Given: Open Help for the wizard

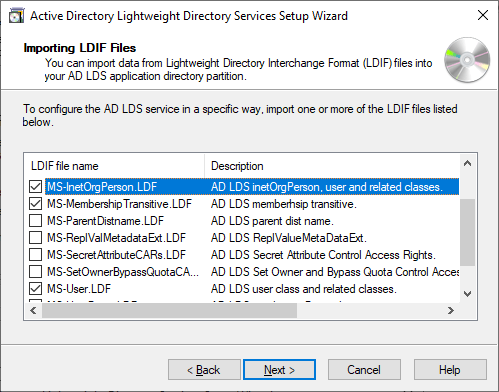Looking at the screenshot, I should (450, 370).
